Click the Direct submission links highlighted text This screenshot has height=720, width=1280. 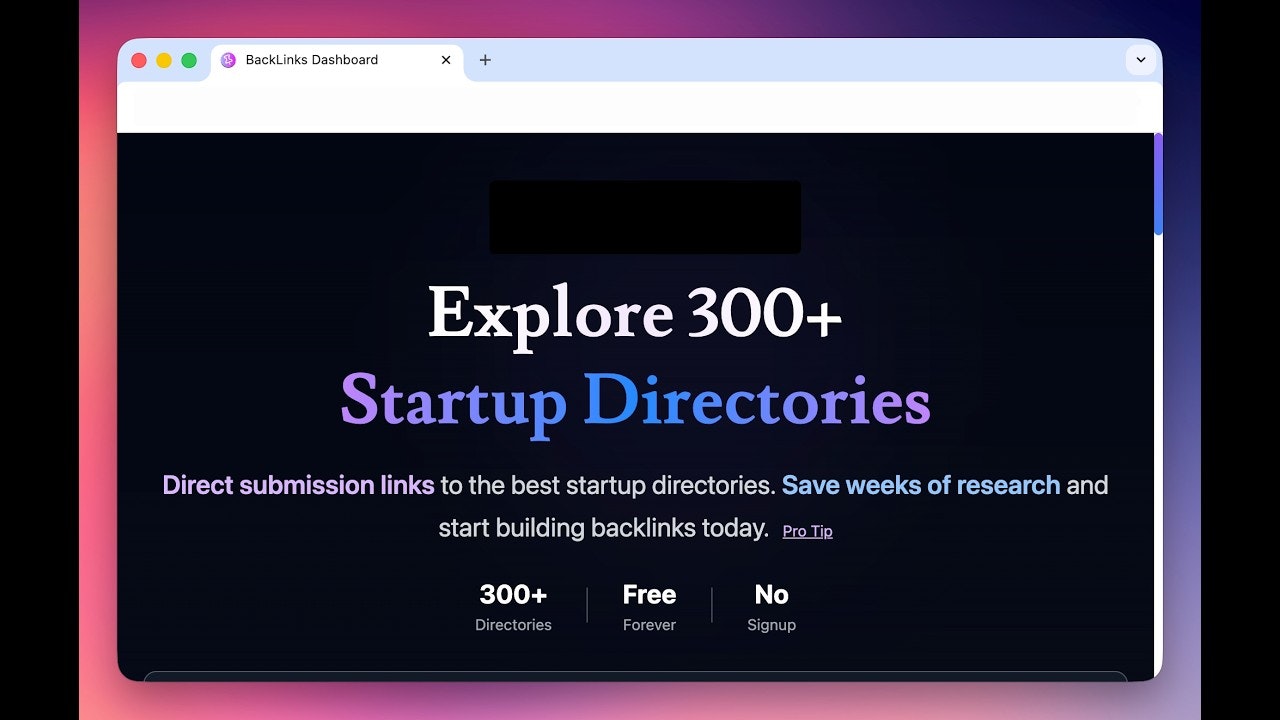pyautogui.click(x=298, y=485)
